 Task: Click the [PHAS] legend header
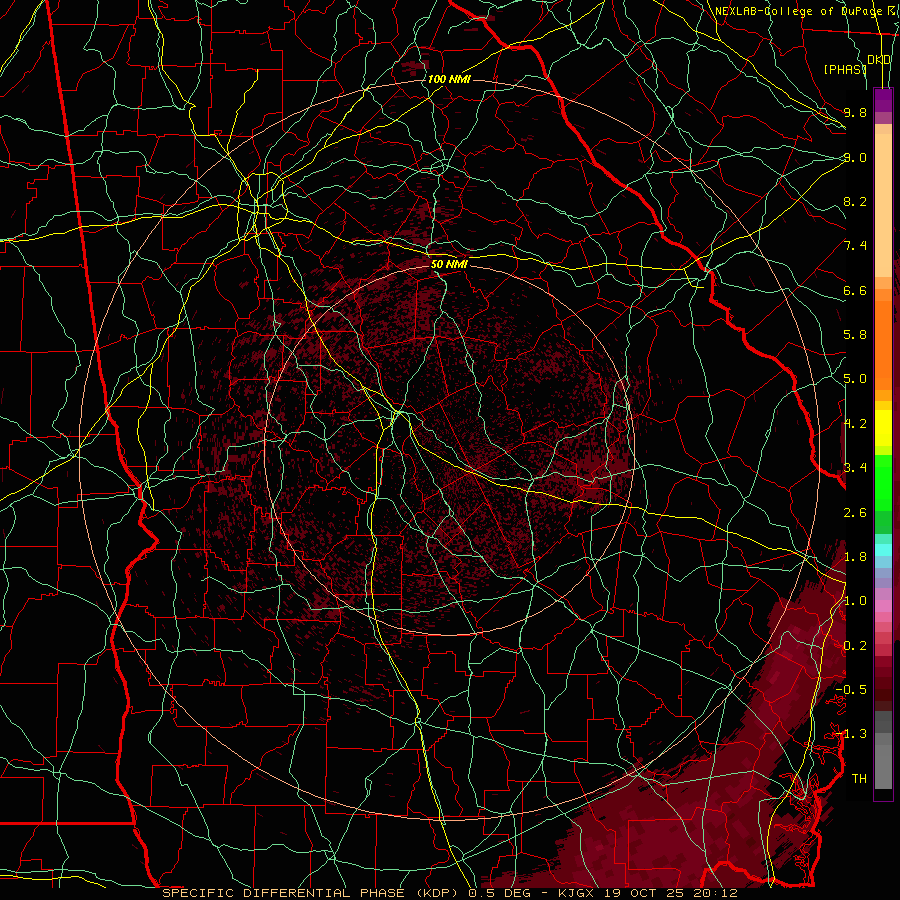[x=845, y=69]
